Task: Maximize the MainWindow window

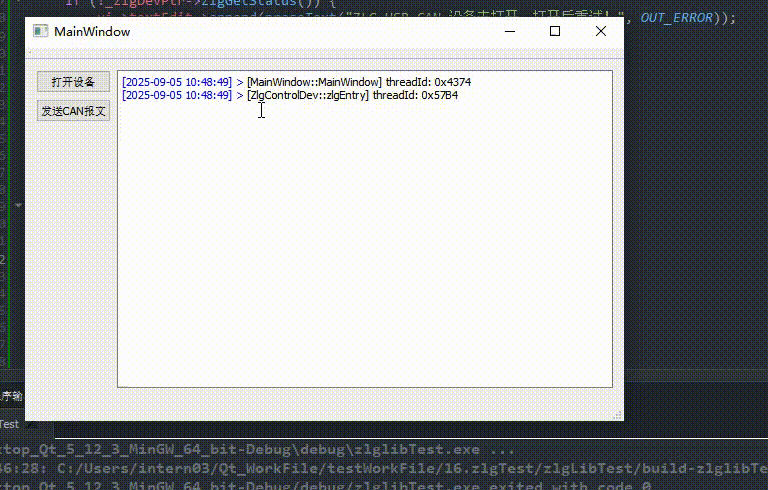Action: tap(555, 31)
